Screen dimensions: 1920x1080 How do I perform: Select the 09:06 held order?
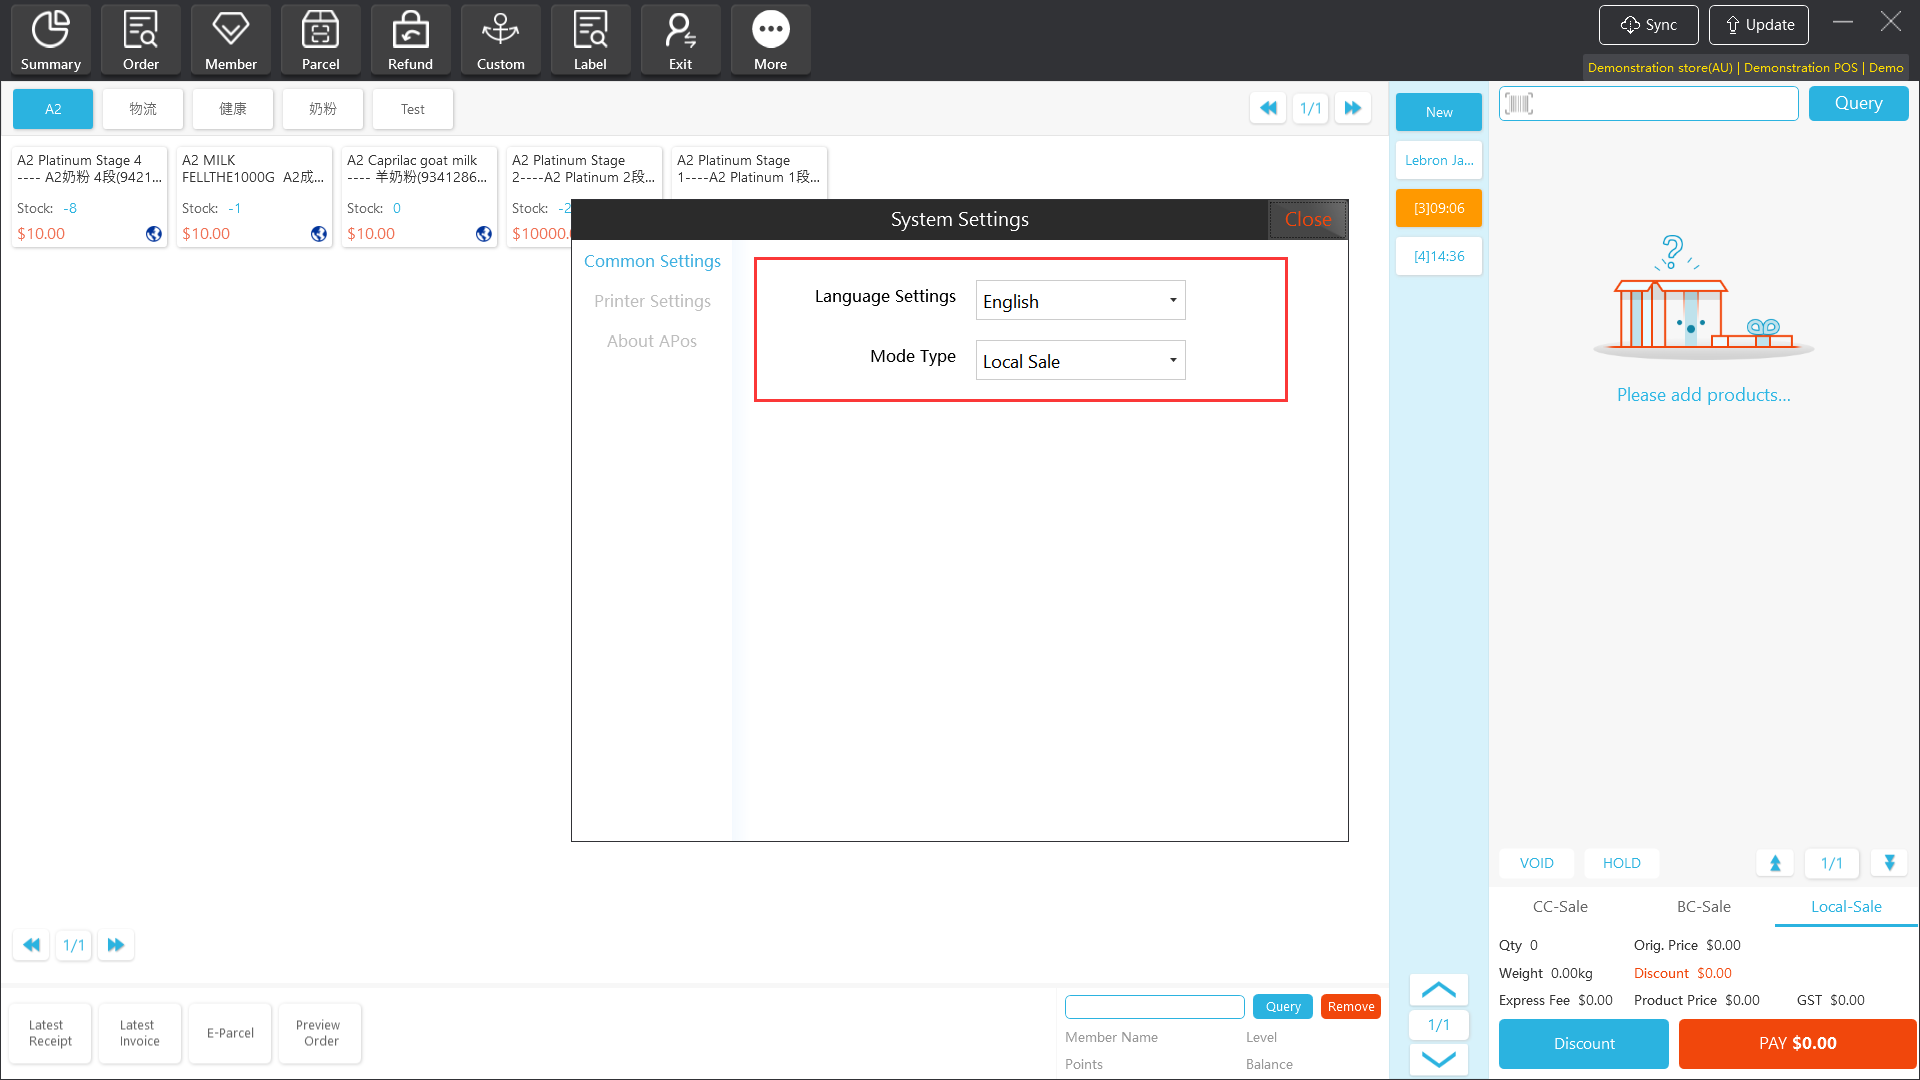click(x=1438, y=208)
